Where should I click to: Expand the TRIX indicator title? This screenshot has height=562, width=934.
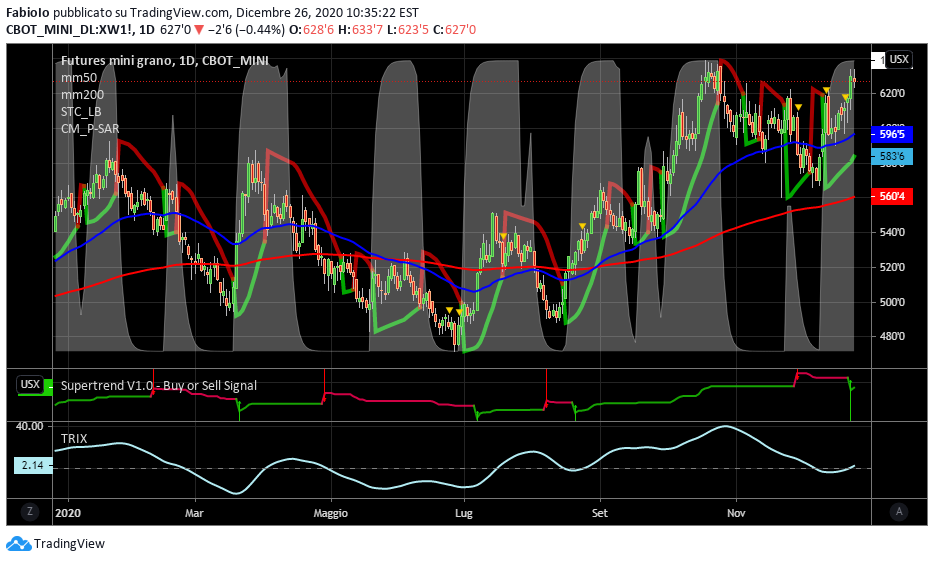pos(74,438)
